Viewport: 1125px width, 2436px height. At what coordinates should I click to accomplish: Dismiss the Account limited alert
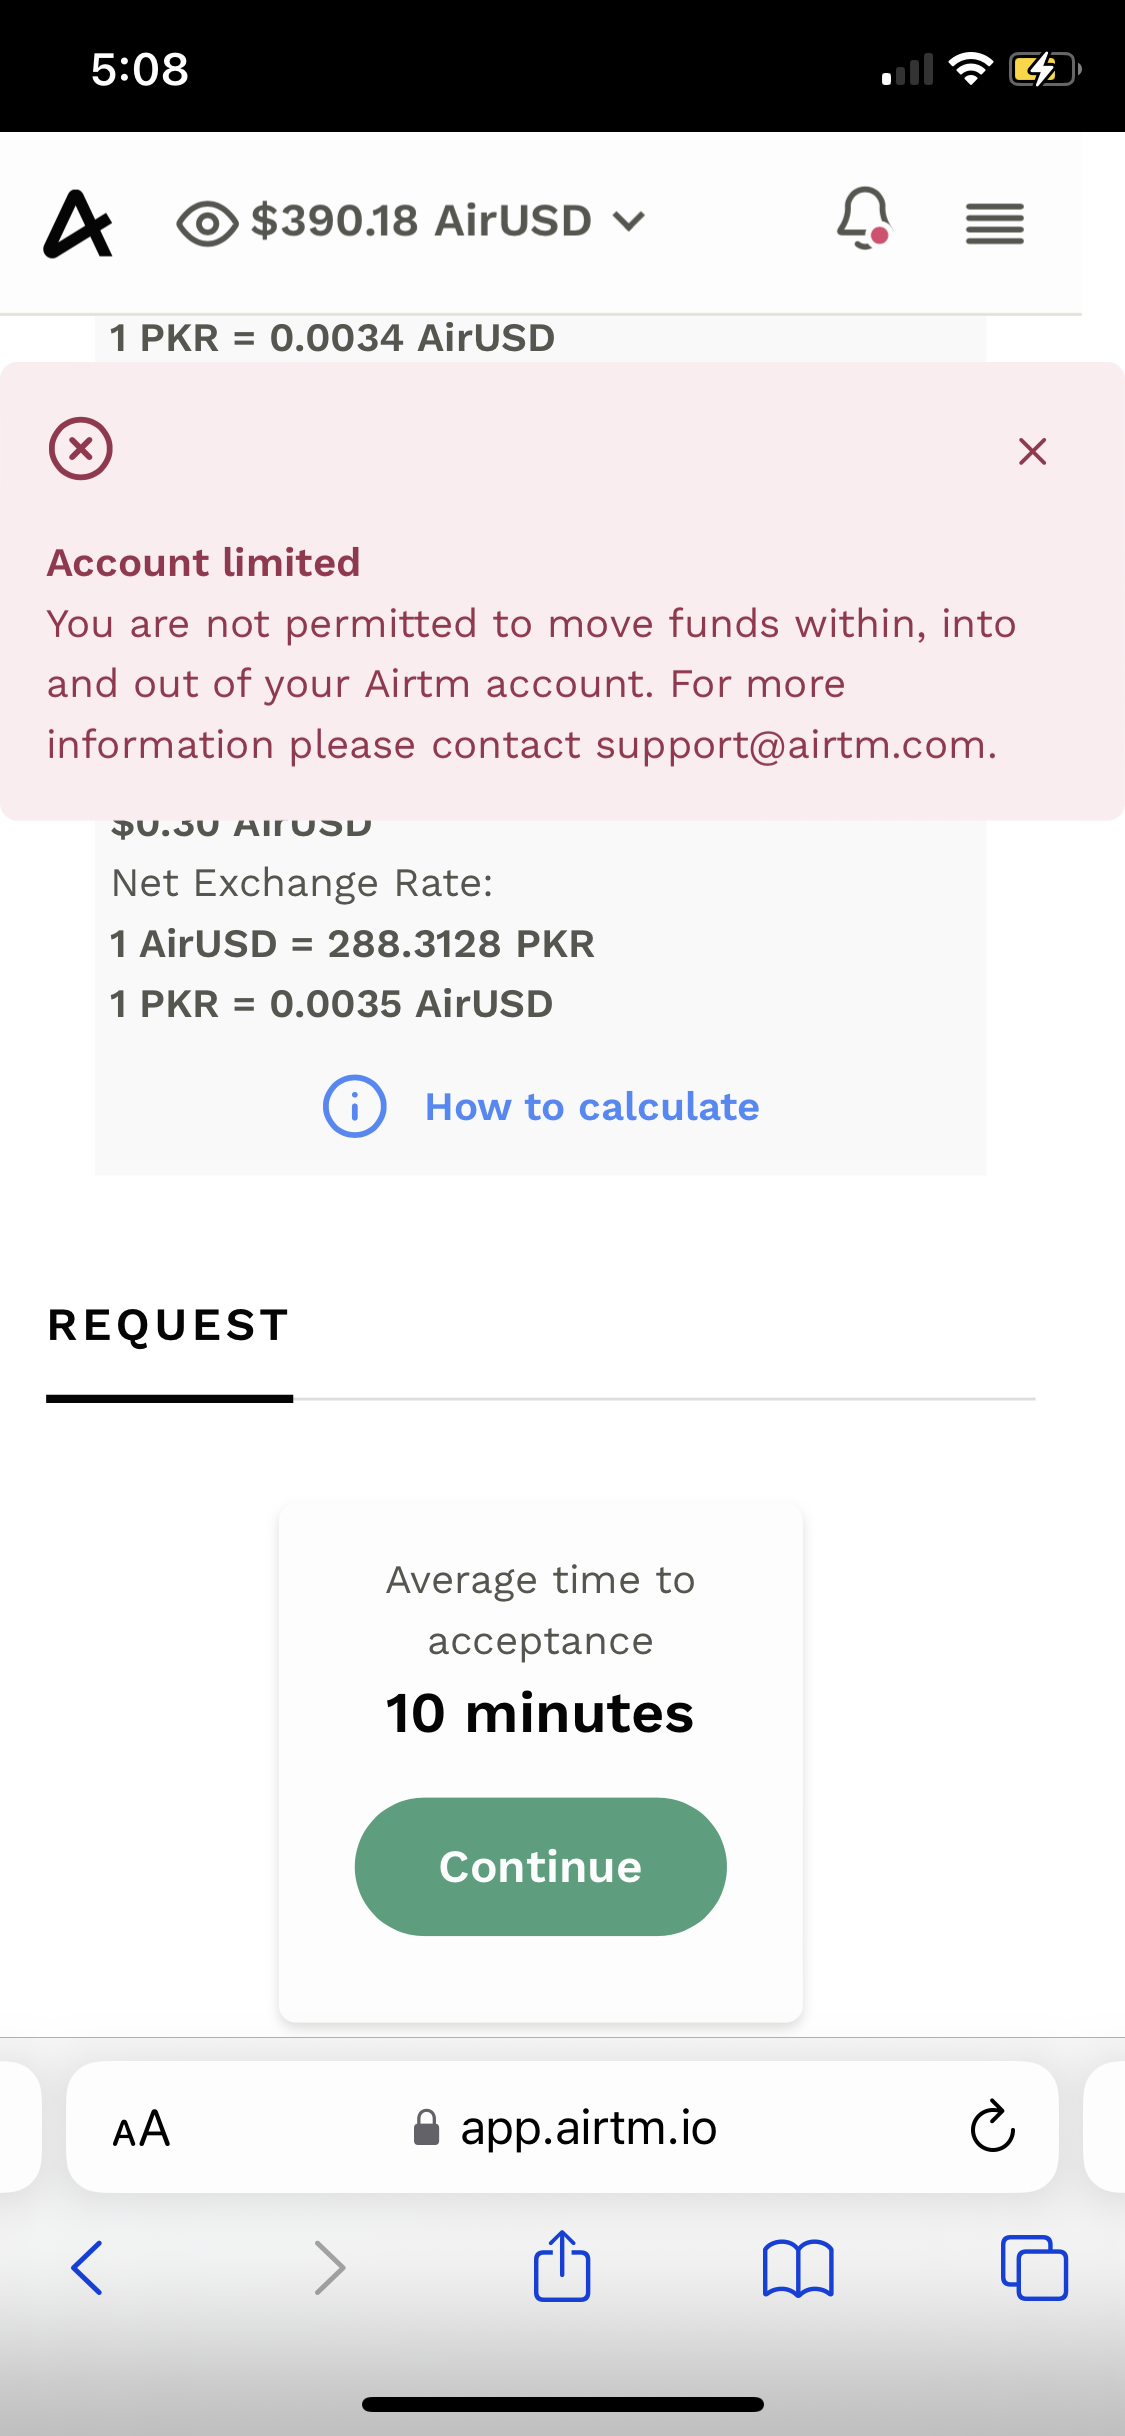(x=1032, y=451)
